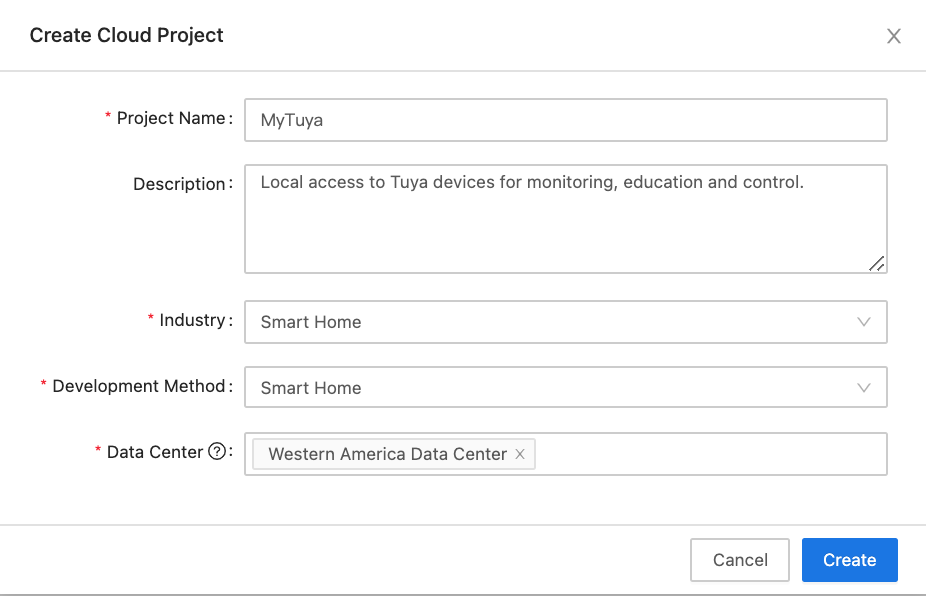This screenshot has height=596, width=926.
Task: Click the Development Method label
Action: tap(138, 386)
